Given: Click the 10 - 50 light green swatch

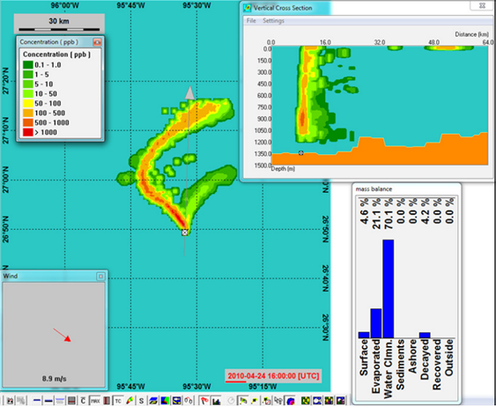Looking at the screenshot, I should [x=28, y=94].
